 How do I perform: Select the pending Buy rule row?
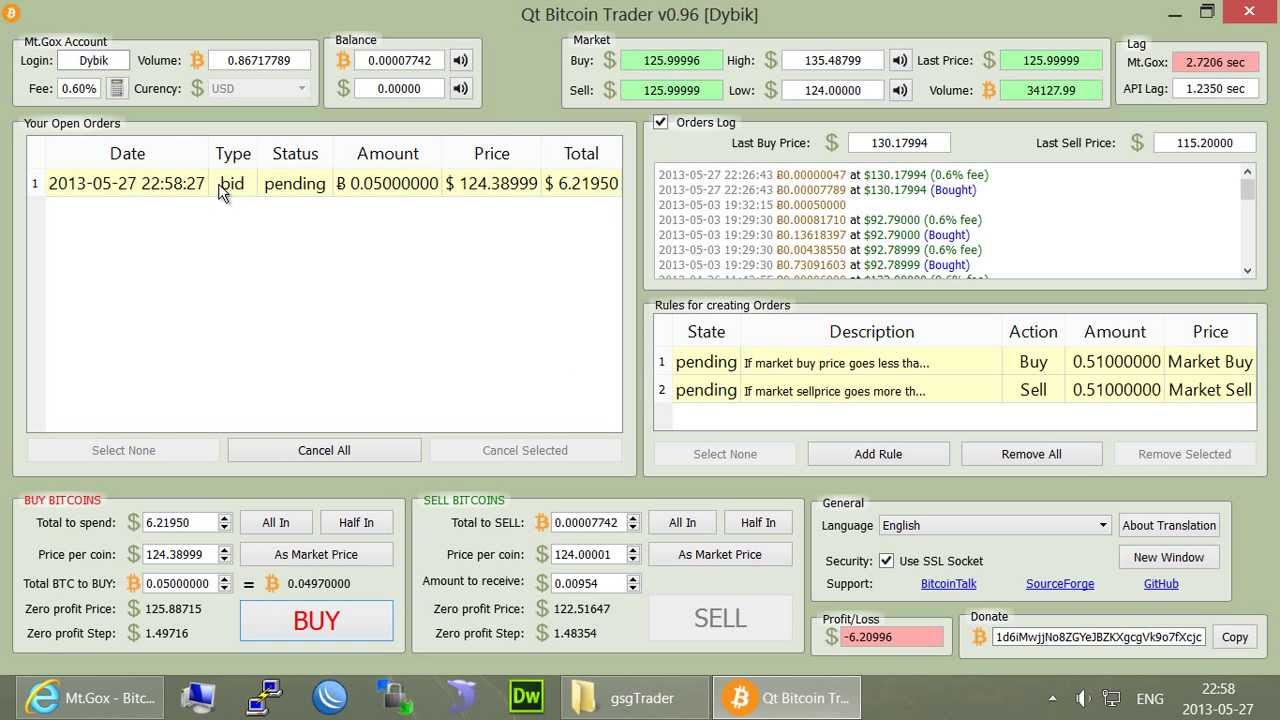click(x=955, y=361)
